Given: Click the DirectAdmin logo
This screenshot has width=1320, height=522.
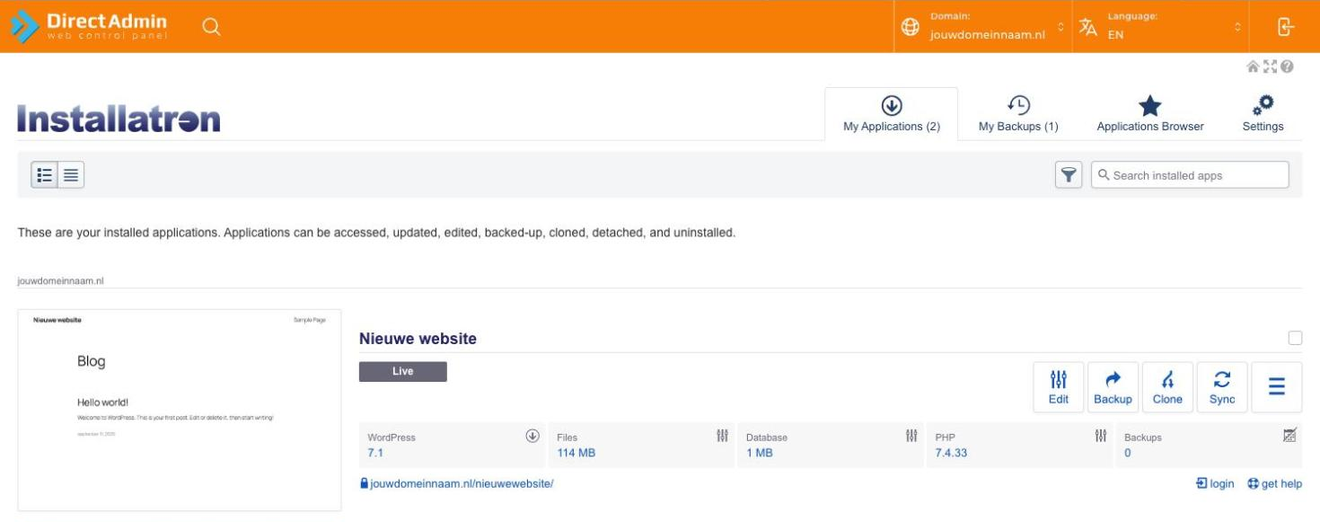Looking at the screenshot, I should click(89, 26).
